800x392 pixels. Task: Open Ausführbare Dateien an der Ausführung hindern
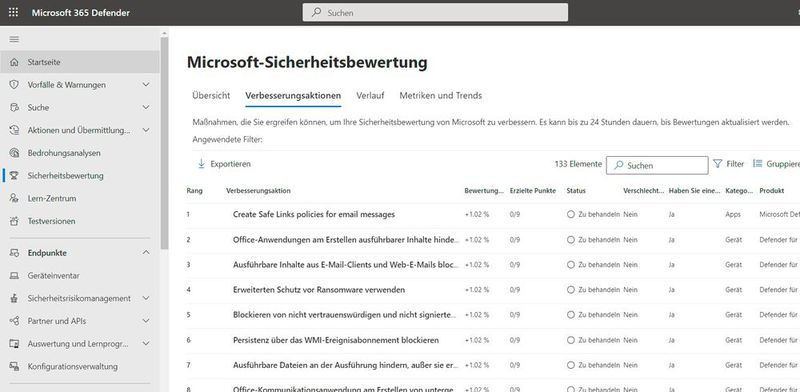point(346,365)
